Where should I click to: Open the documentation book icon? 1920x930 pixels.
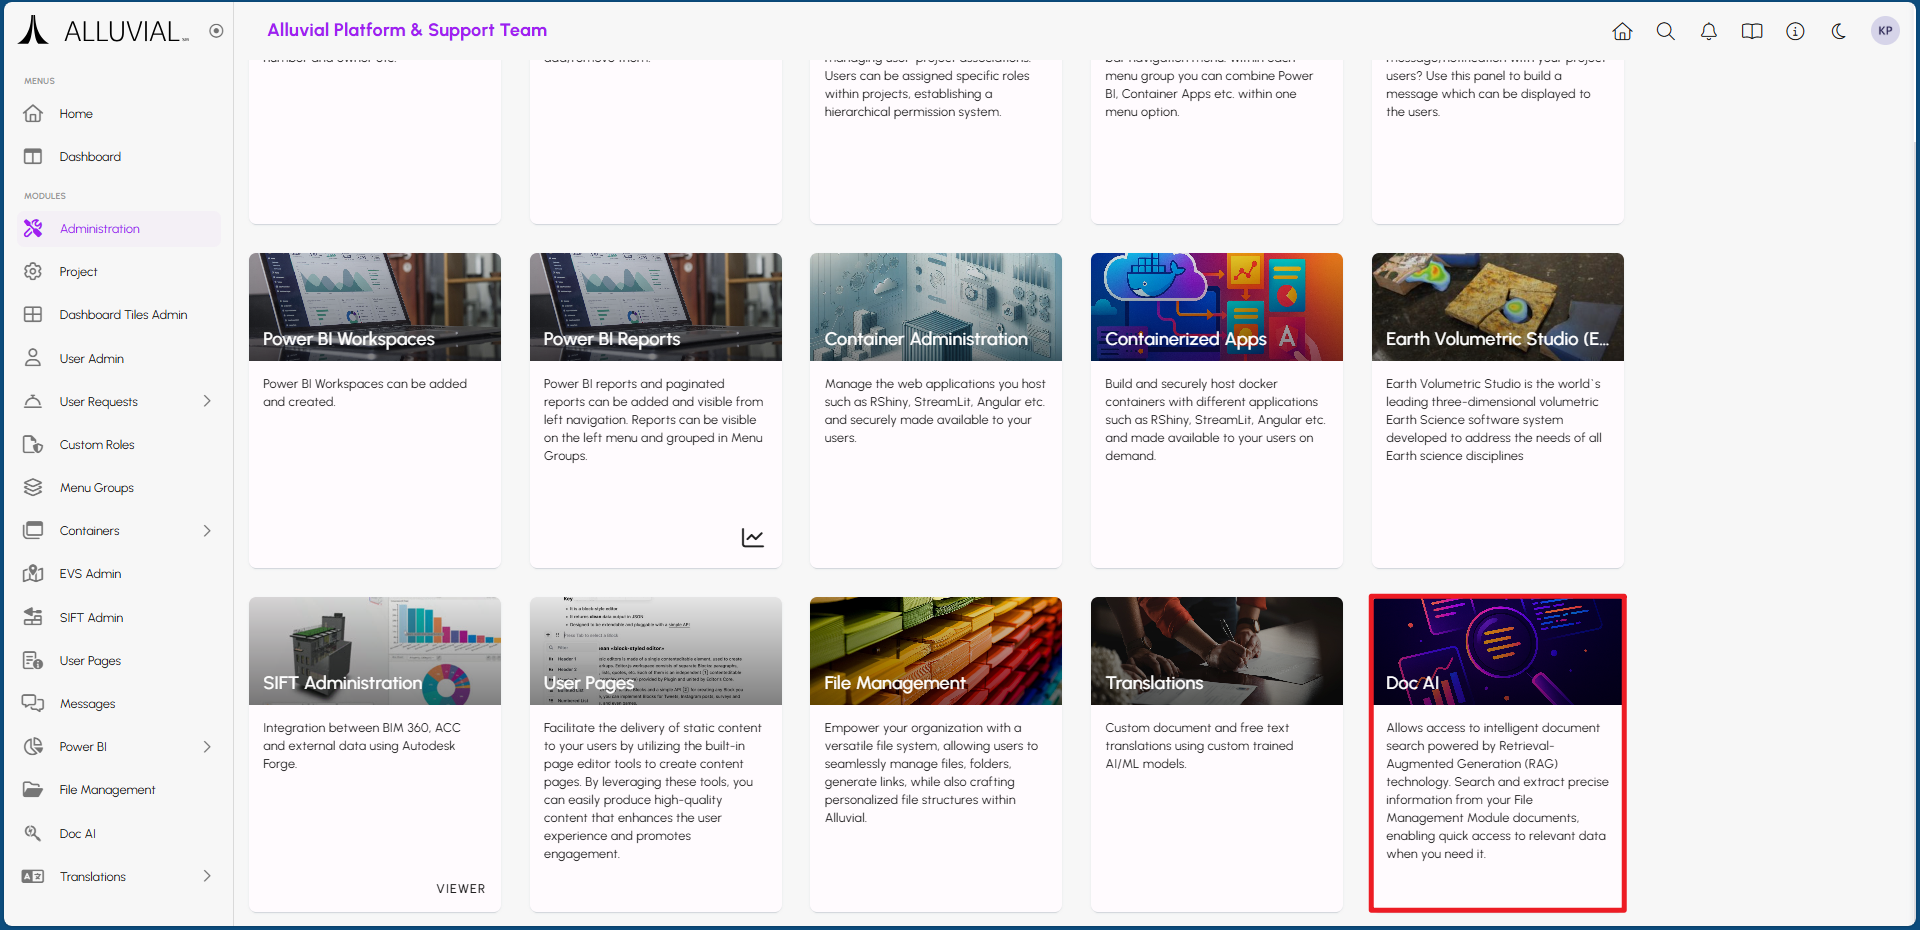pyautogui.click(x=1752, y=31)
